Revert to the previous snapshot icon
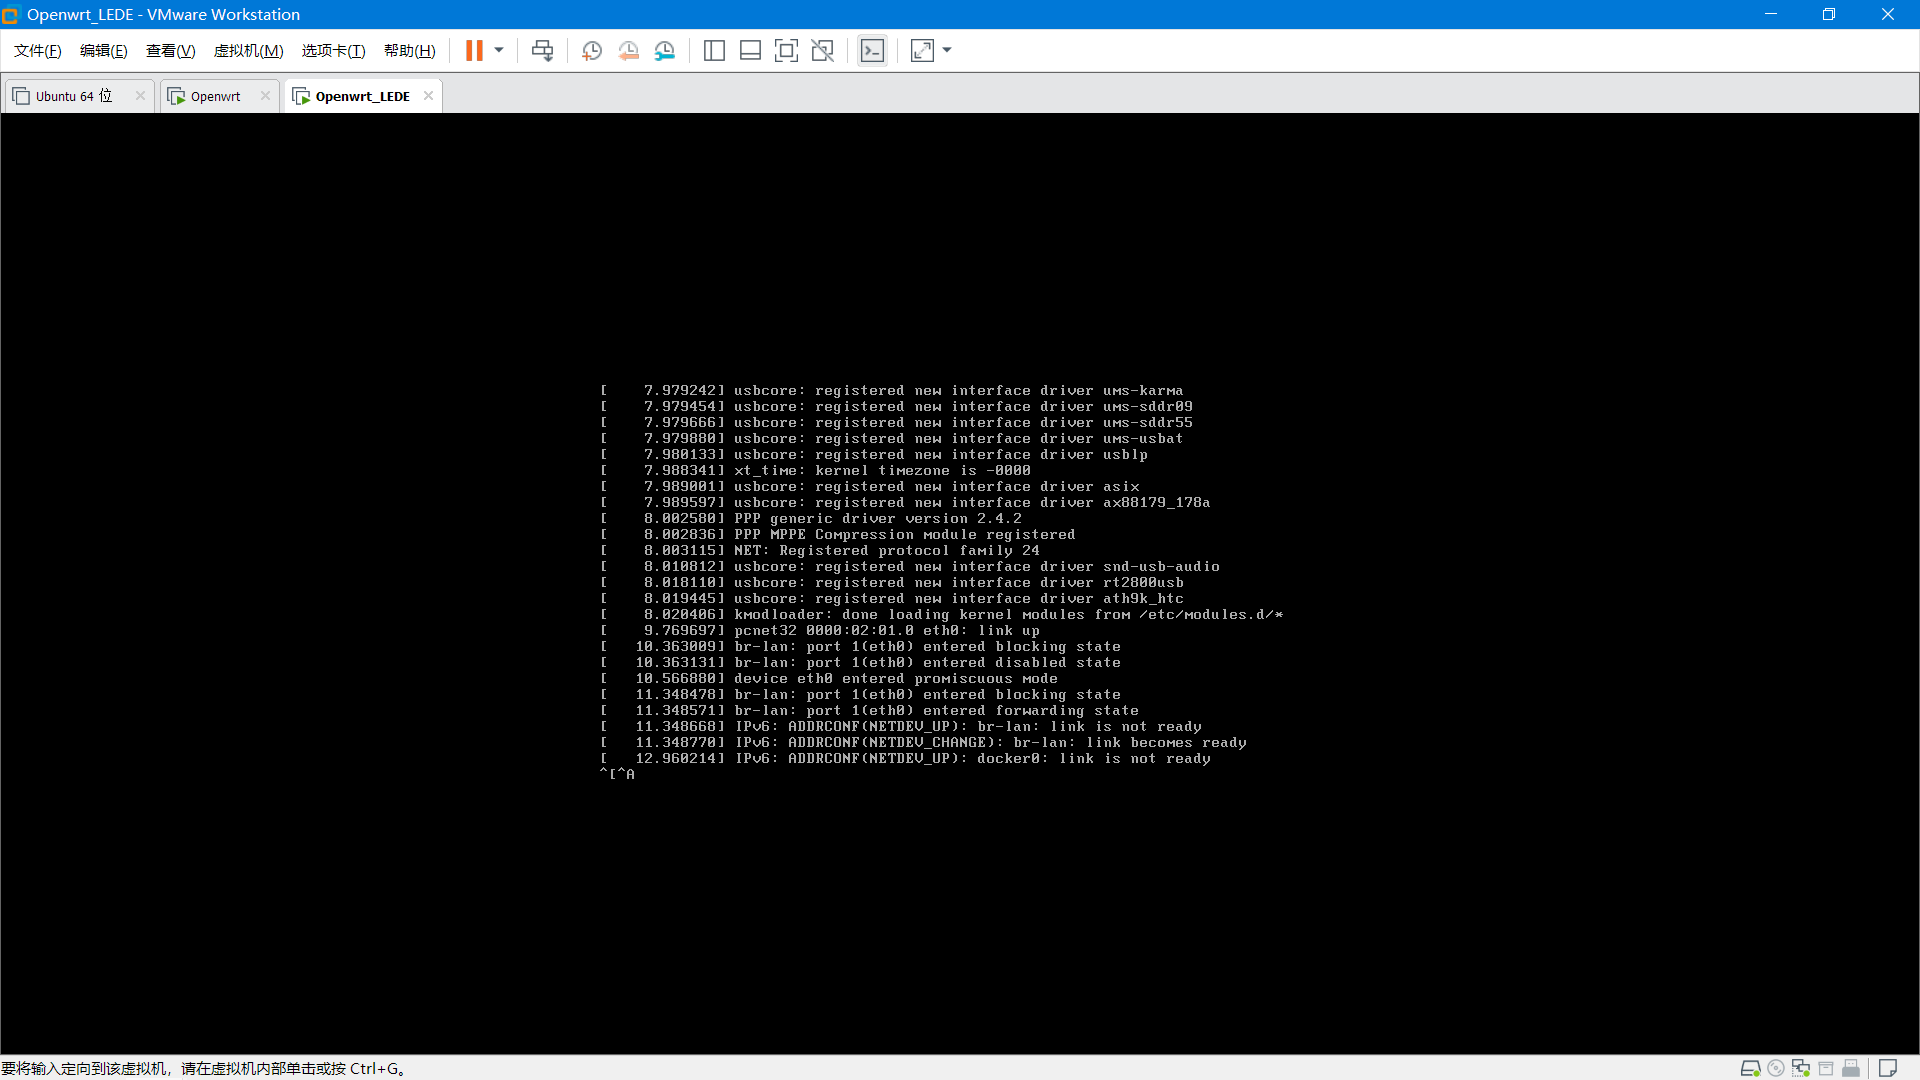This screenshot has width=1920, height=1080. point(628,51)
